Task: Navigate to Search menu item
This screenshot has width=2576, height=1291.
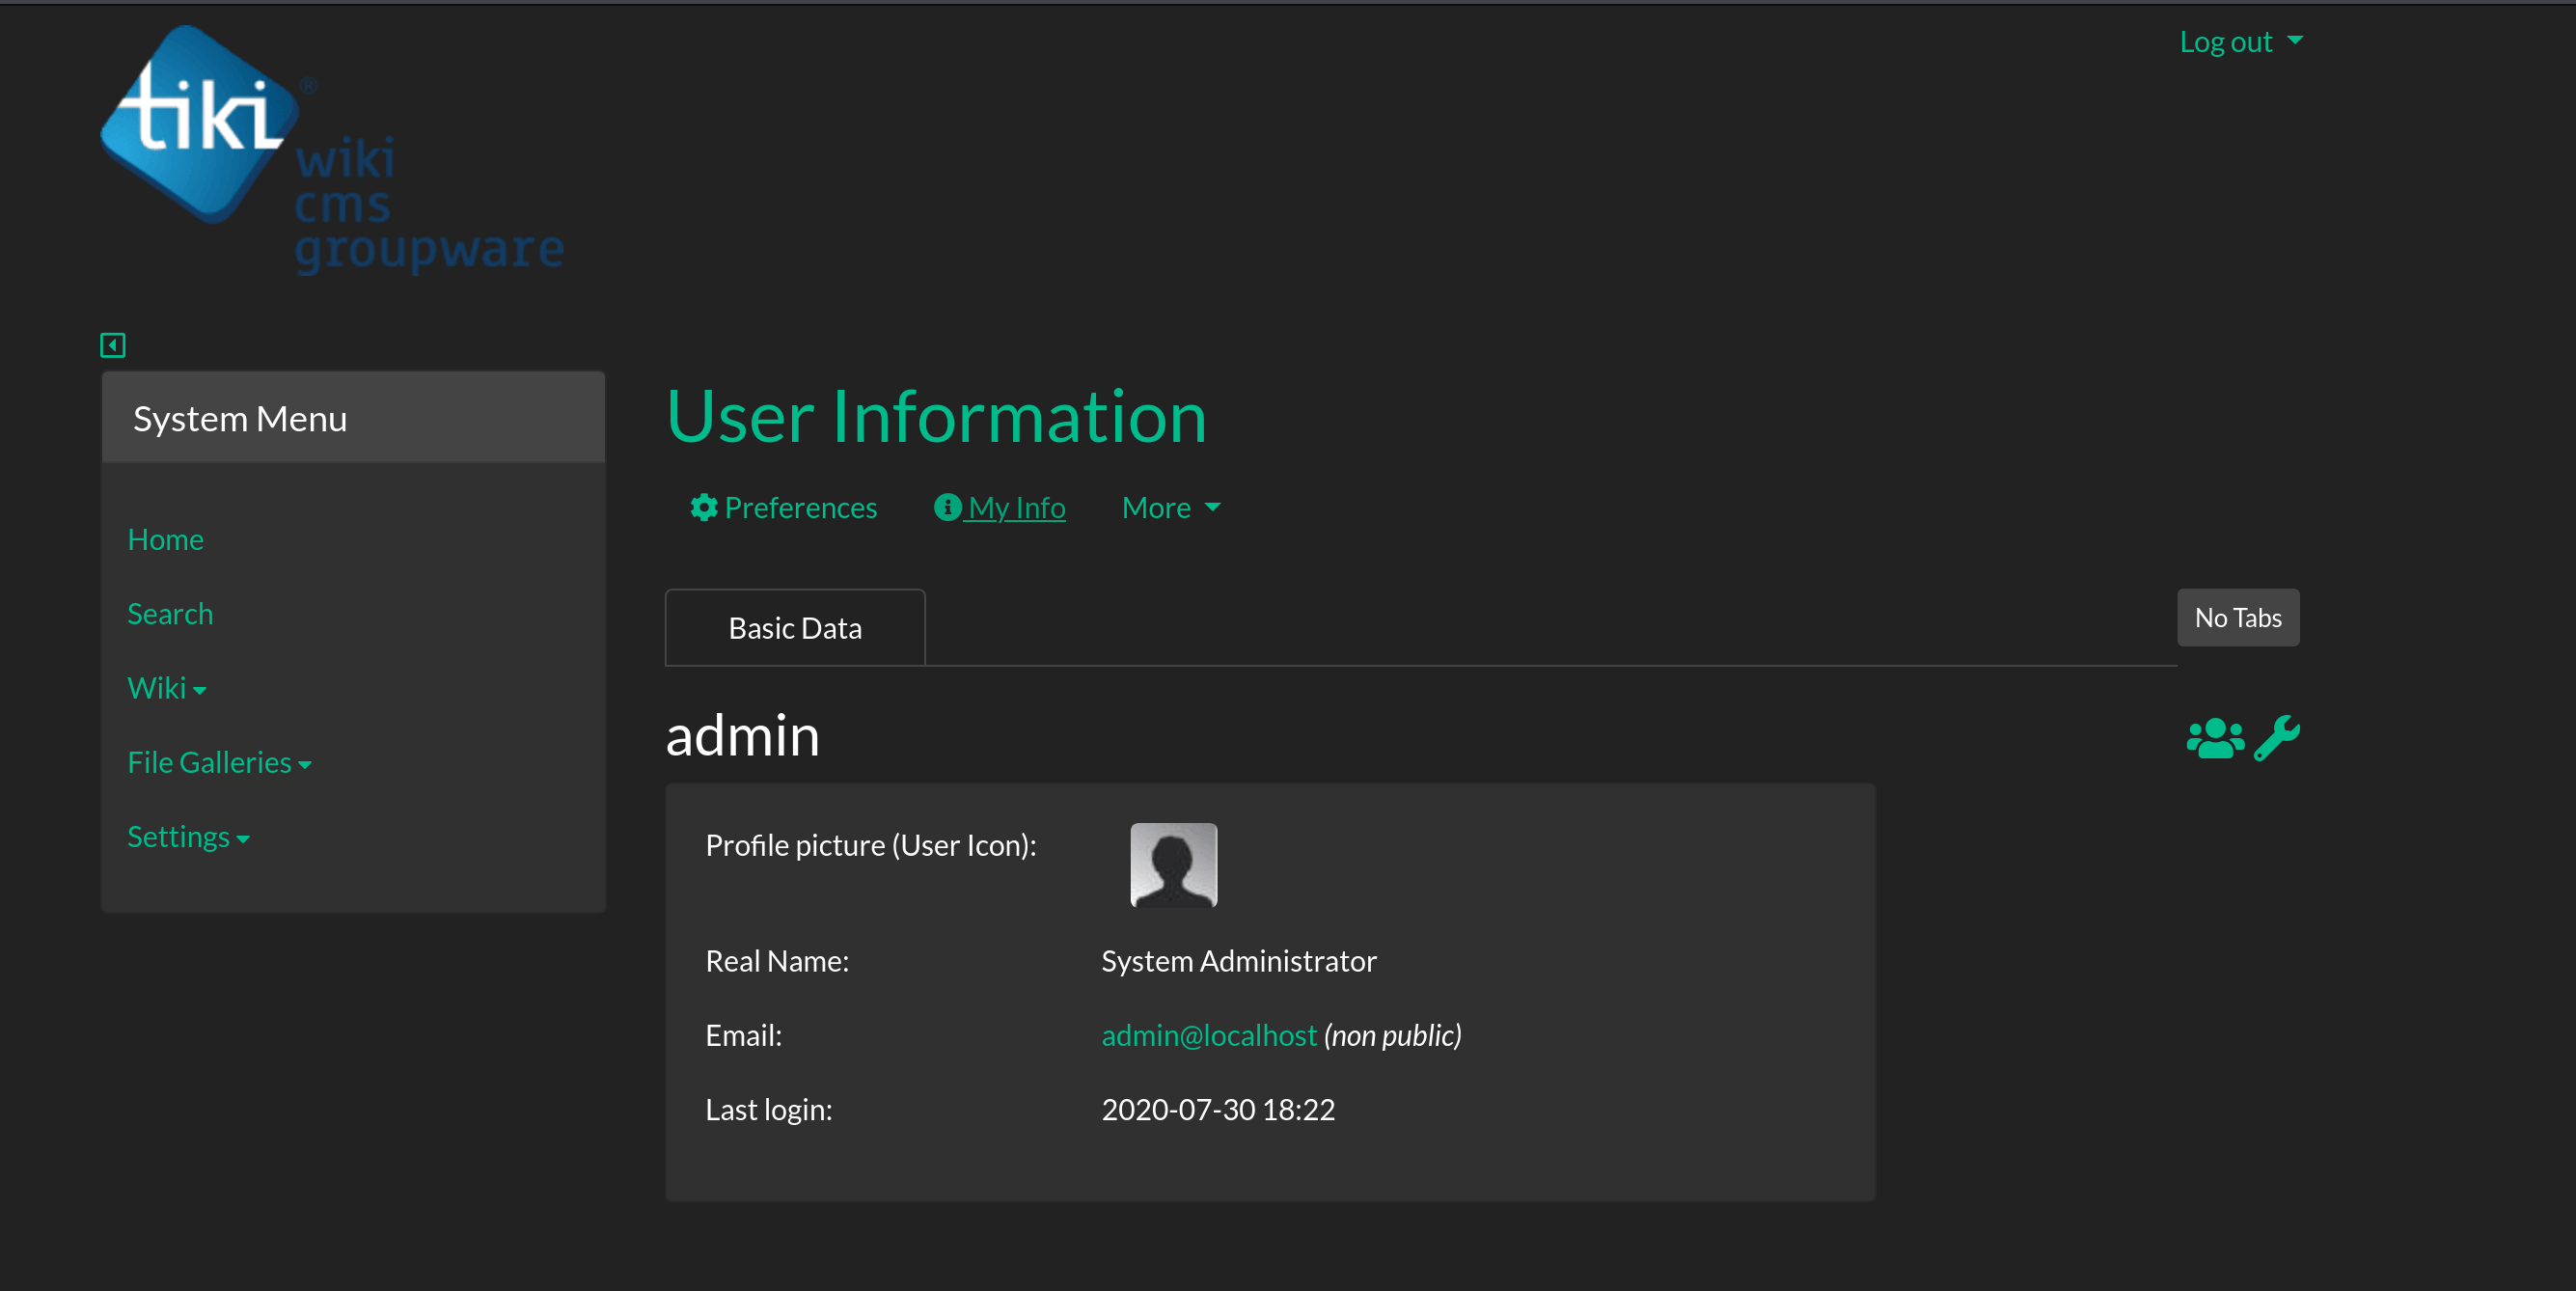Action: coord(170,613)
